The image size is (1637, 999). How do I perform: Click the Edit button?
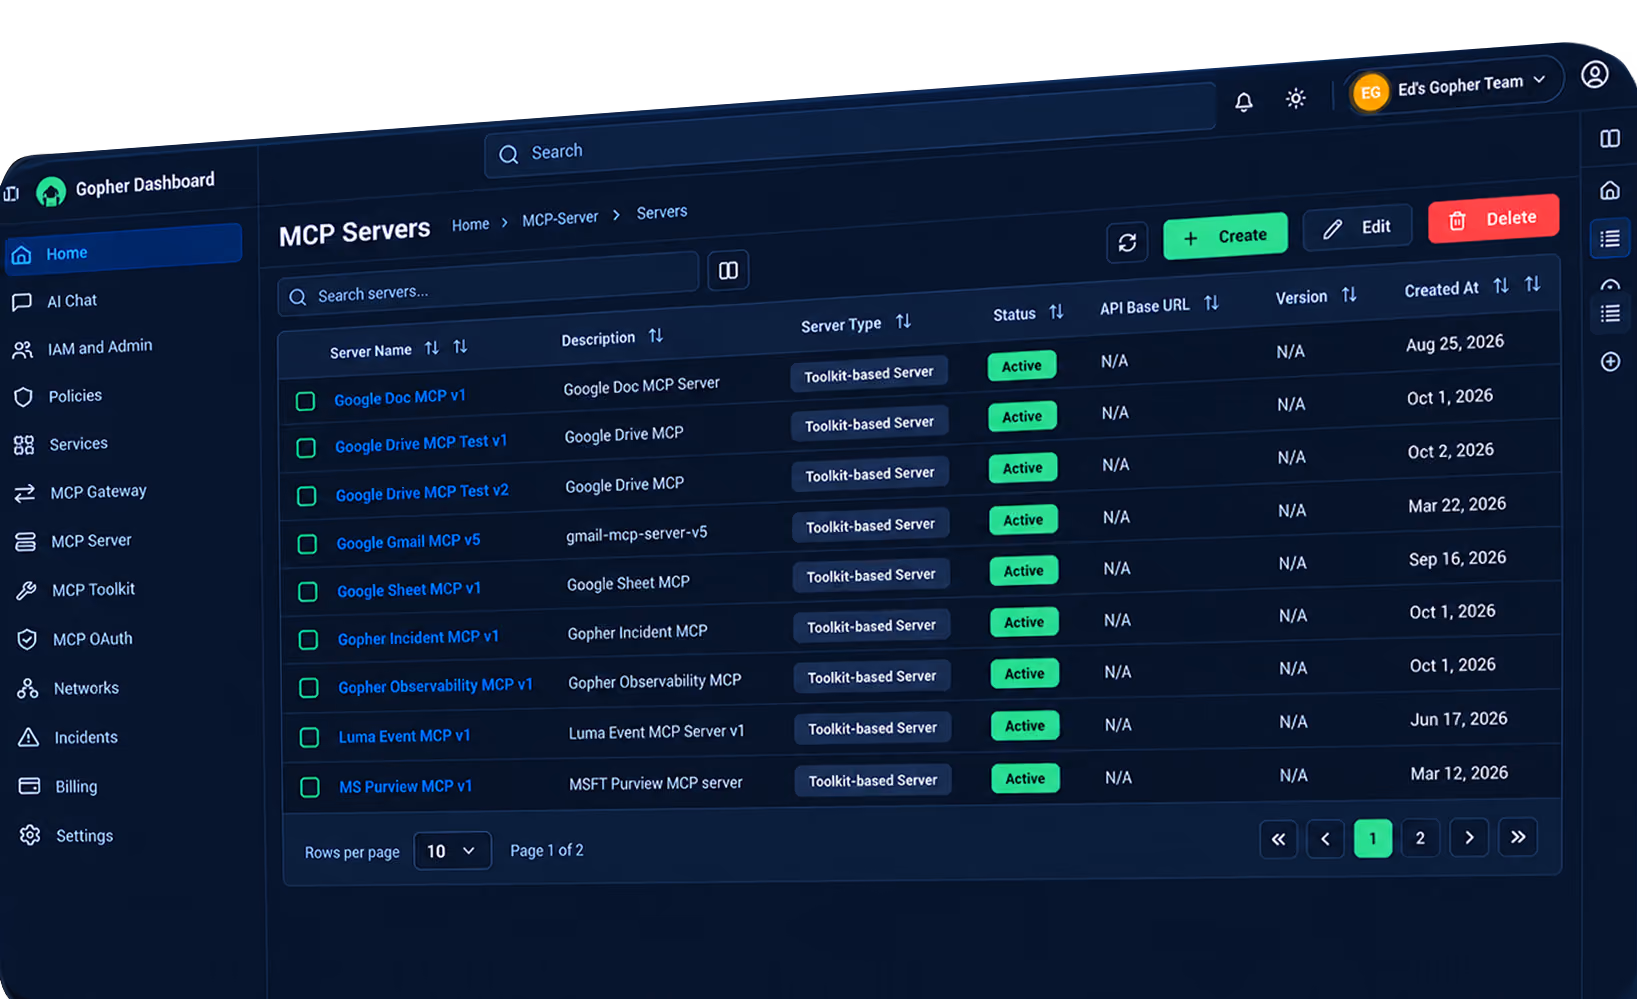(x=1357, y=228)
